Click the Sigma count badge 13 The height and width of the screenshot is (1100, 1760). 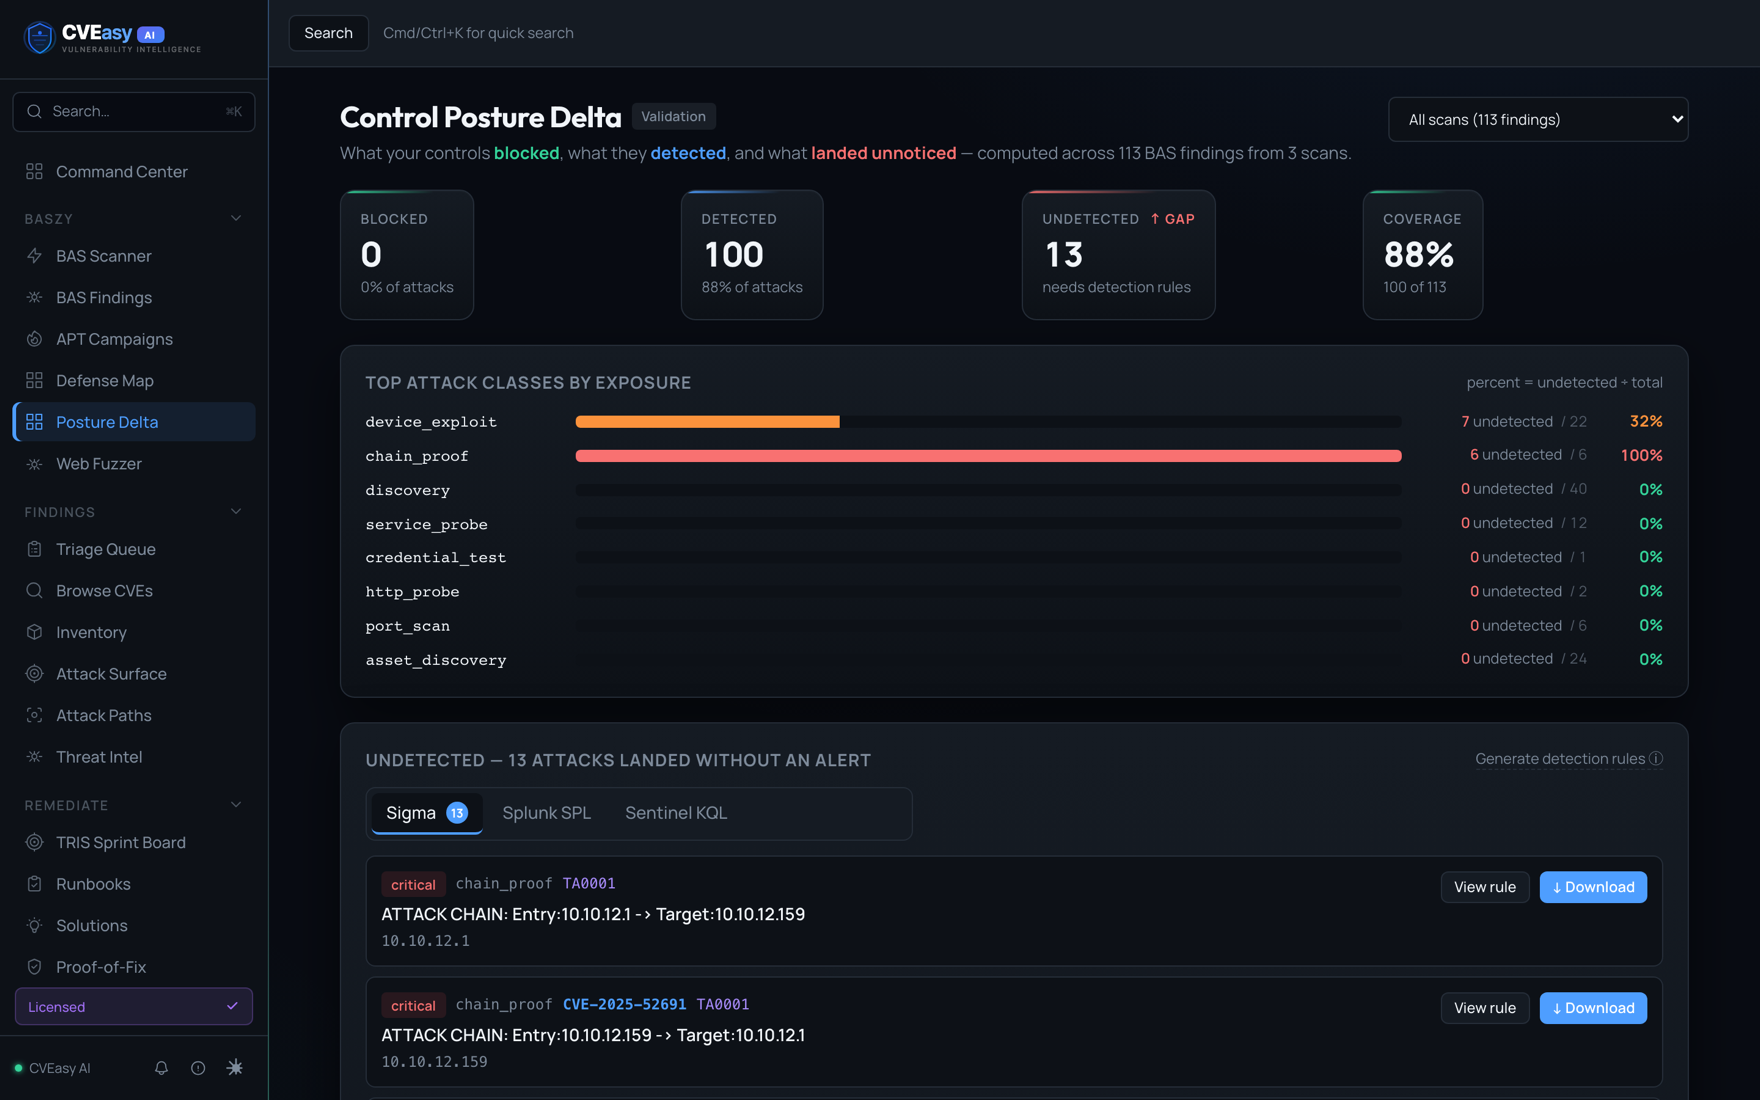[457, 813]
